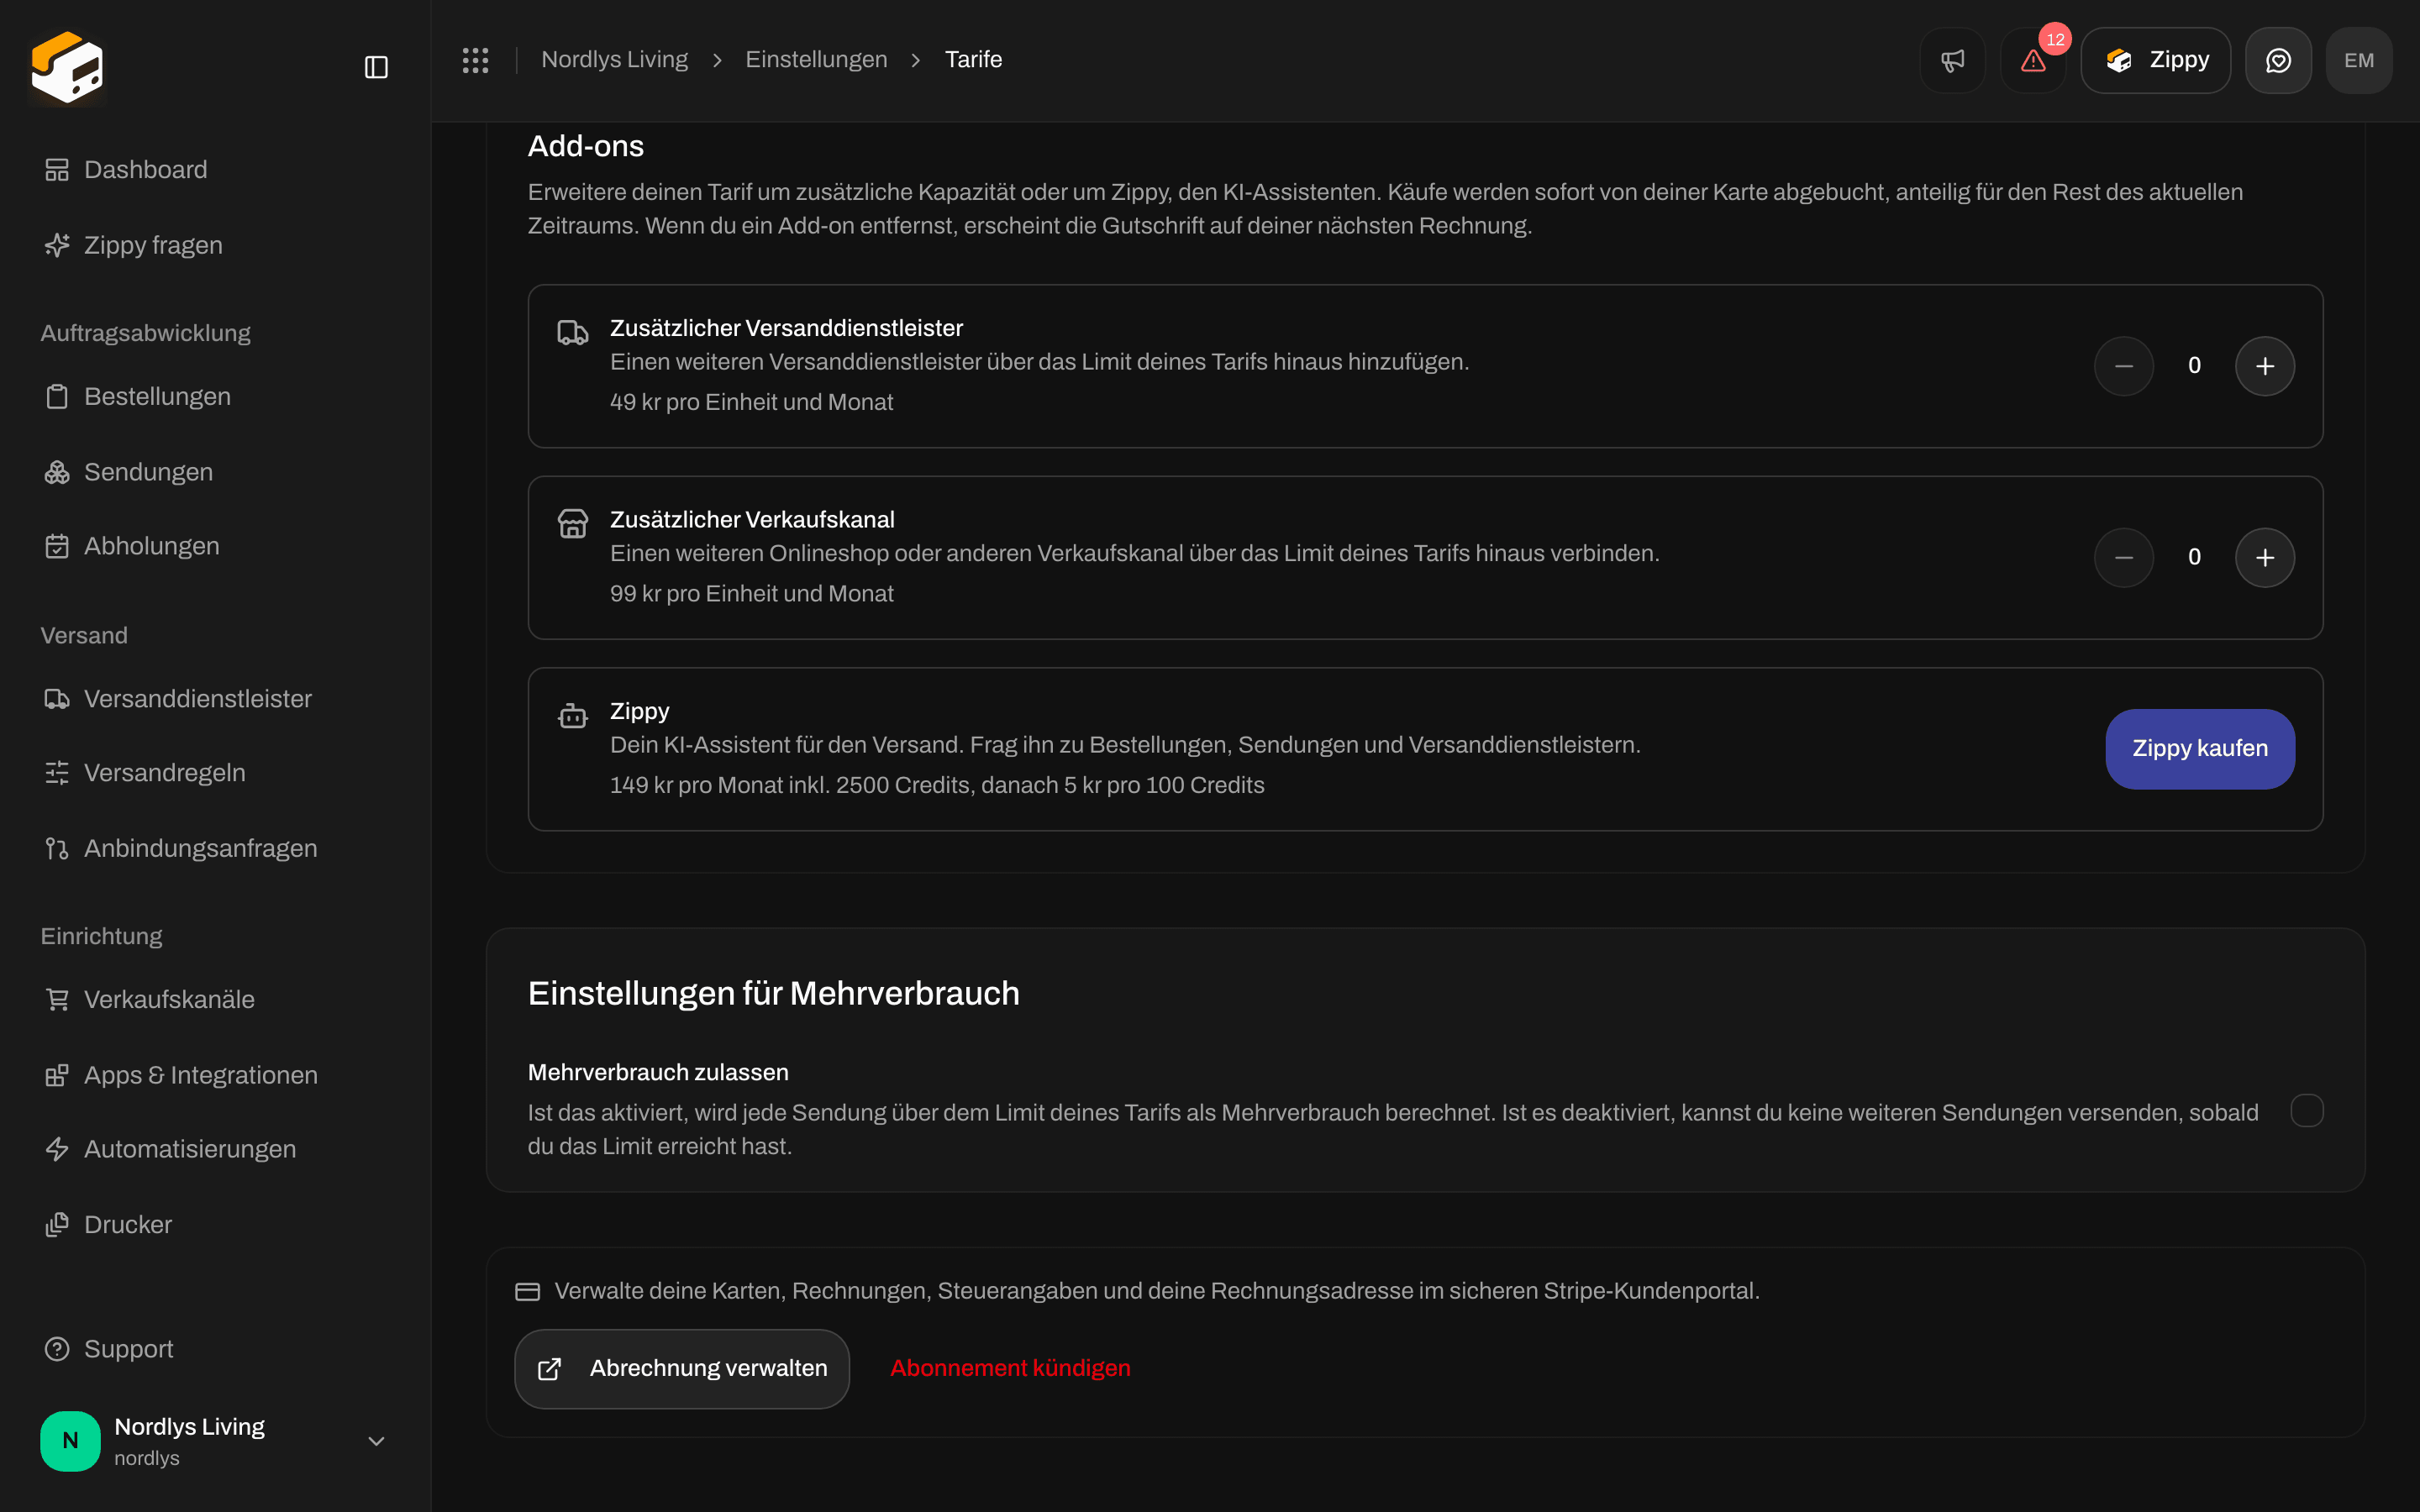This screenshot has height=1512, width=2420.
Task: Open alerts with 12 notifications
Action: pyautogui.click(x=2033, y=60)
